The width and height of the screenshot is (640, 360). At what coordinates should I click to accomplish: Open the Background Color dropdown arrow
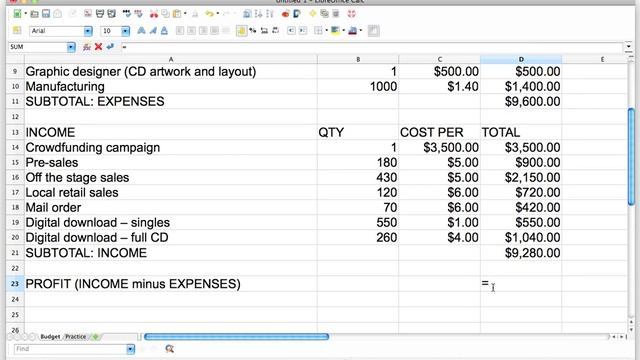click(344, 31)
